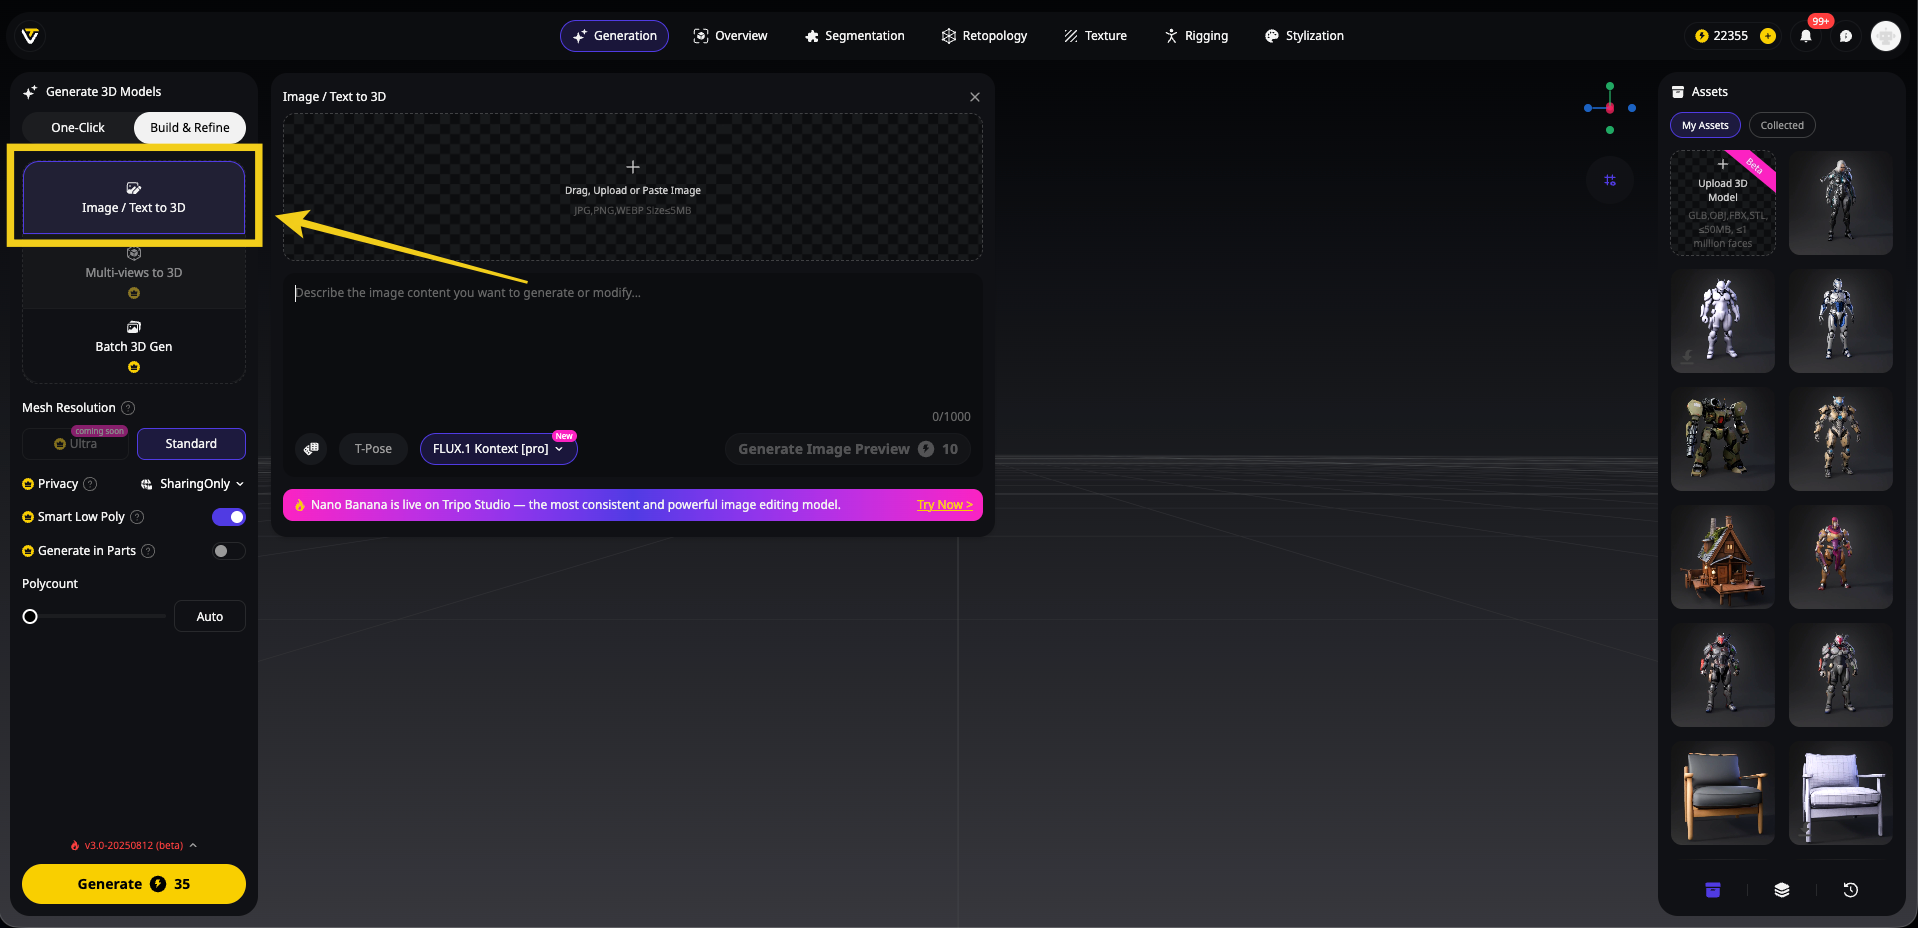Viewport: 1918px width, 928px height.
Task: Click the dice random prompt icon
Action: point(312,449)
